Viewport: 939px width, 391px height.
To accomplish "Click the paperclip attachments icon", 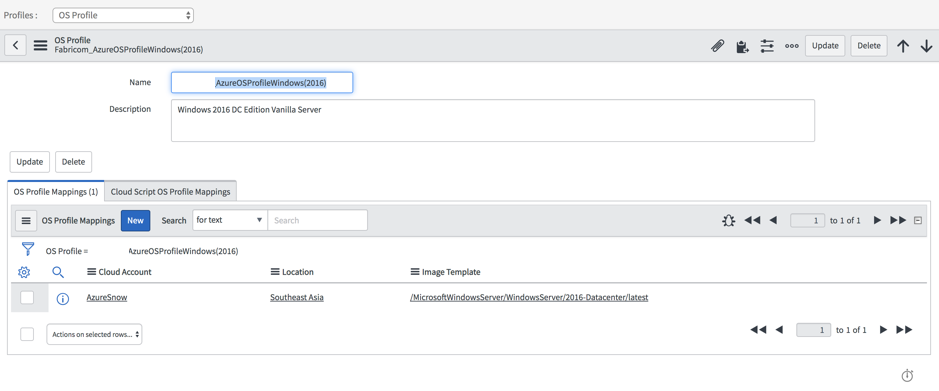I will coord(717,46).
